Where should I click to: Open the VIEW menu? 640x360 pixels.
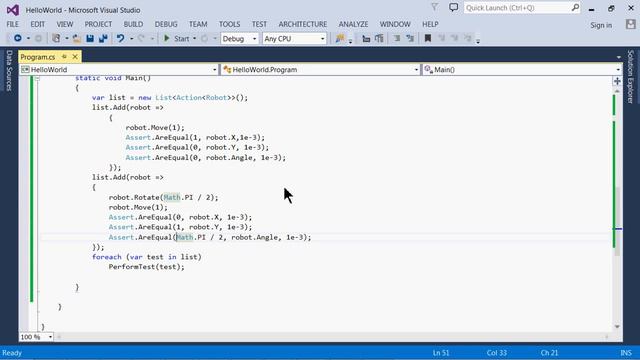(x=65, y=24)
